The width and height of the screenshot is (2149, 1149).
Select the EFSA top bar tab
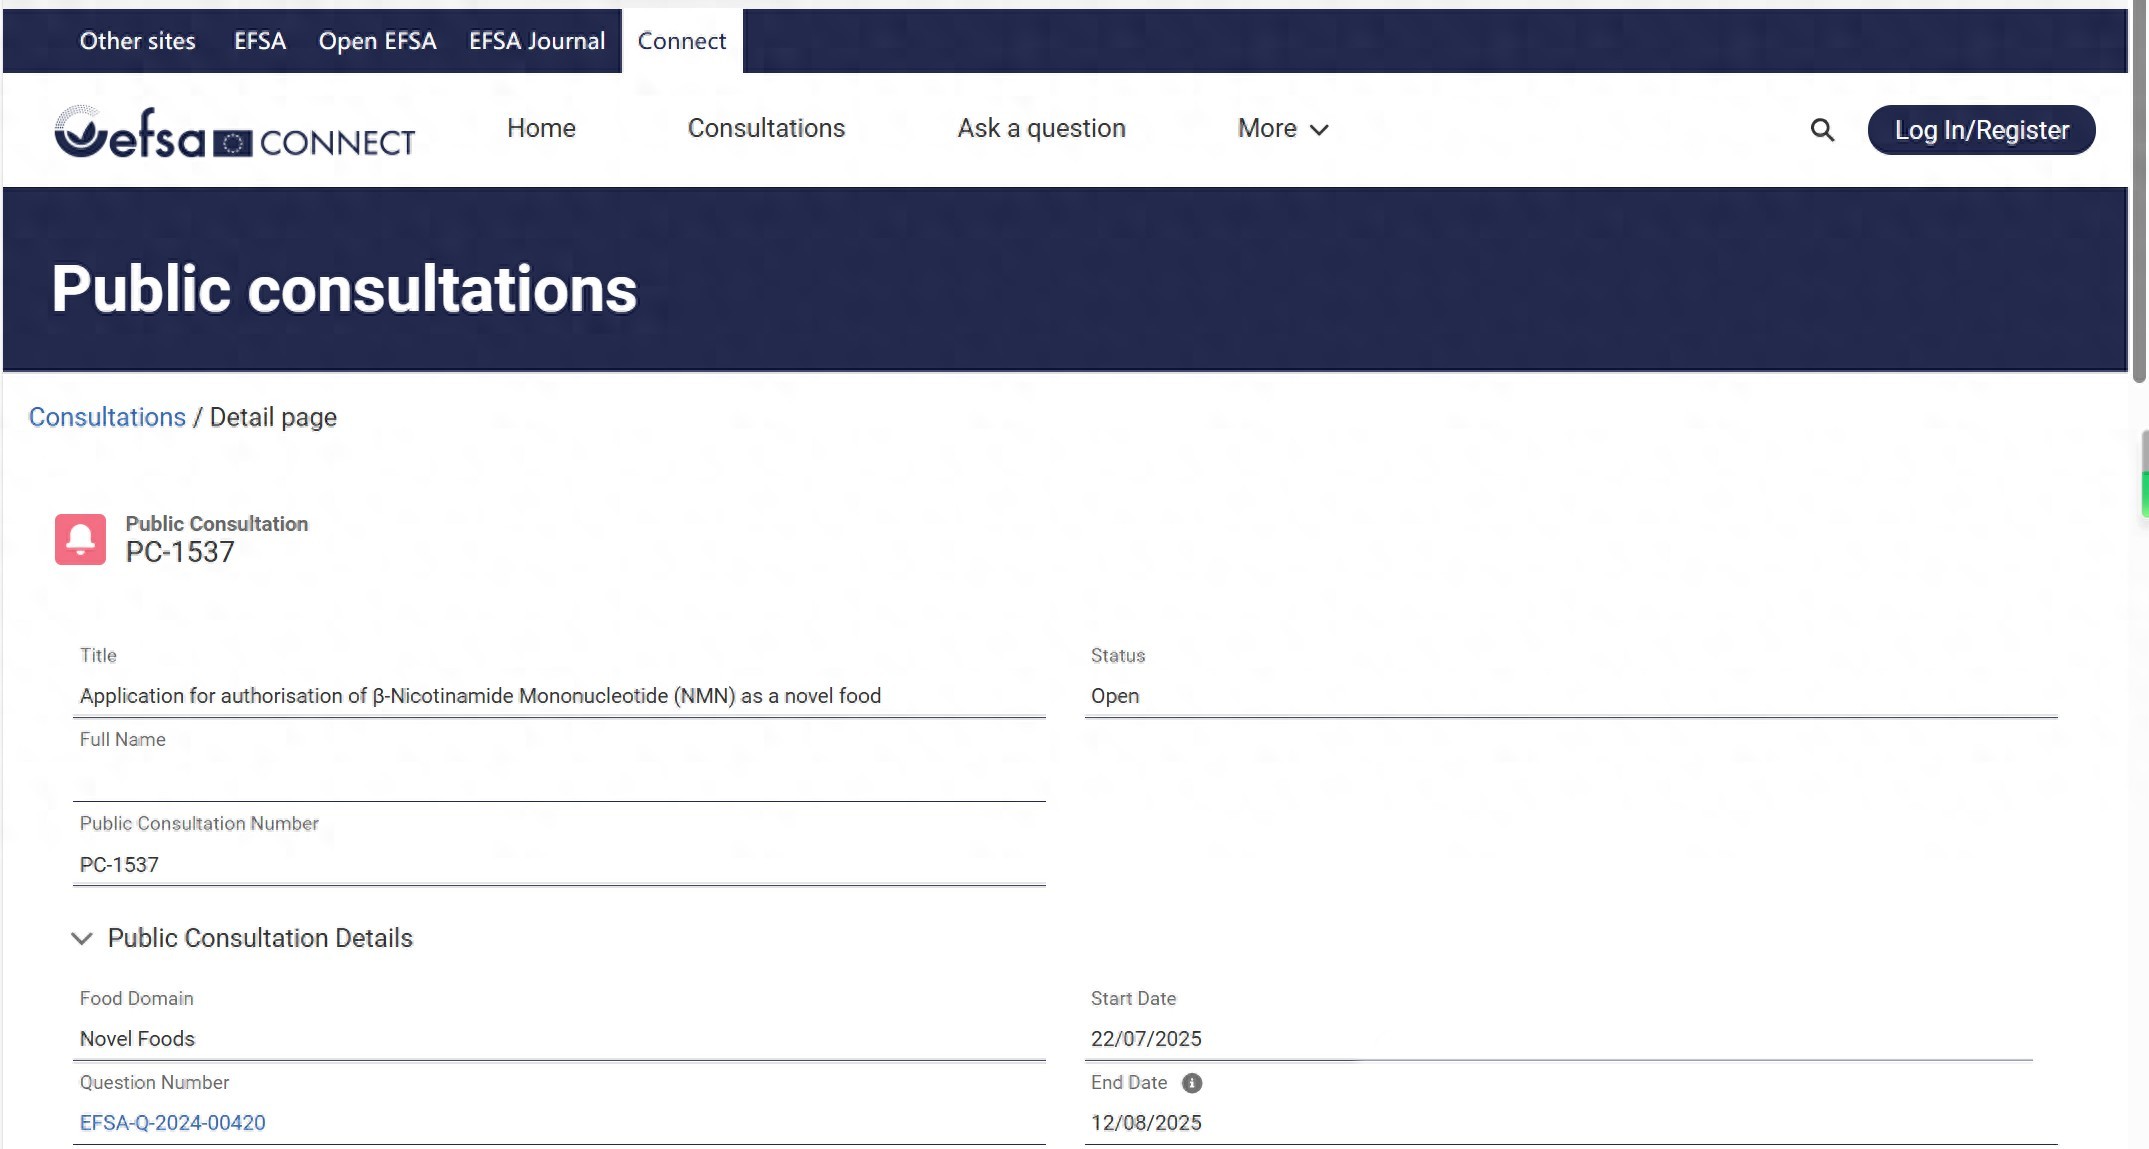click(259, 41)
